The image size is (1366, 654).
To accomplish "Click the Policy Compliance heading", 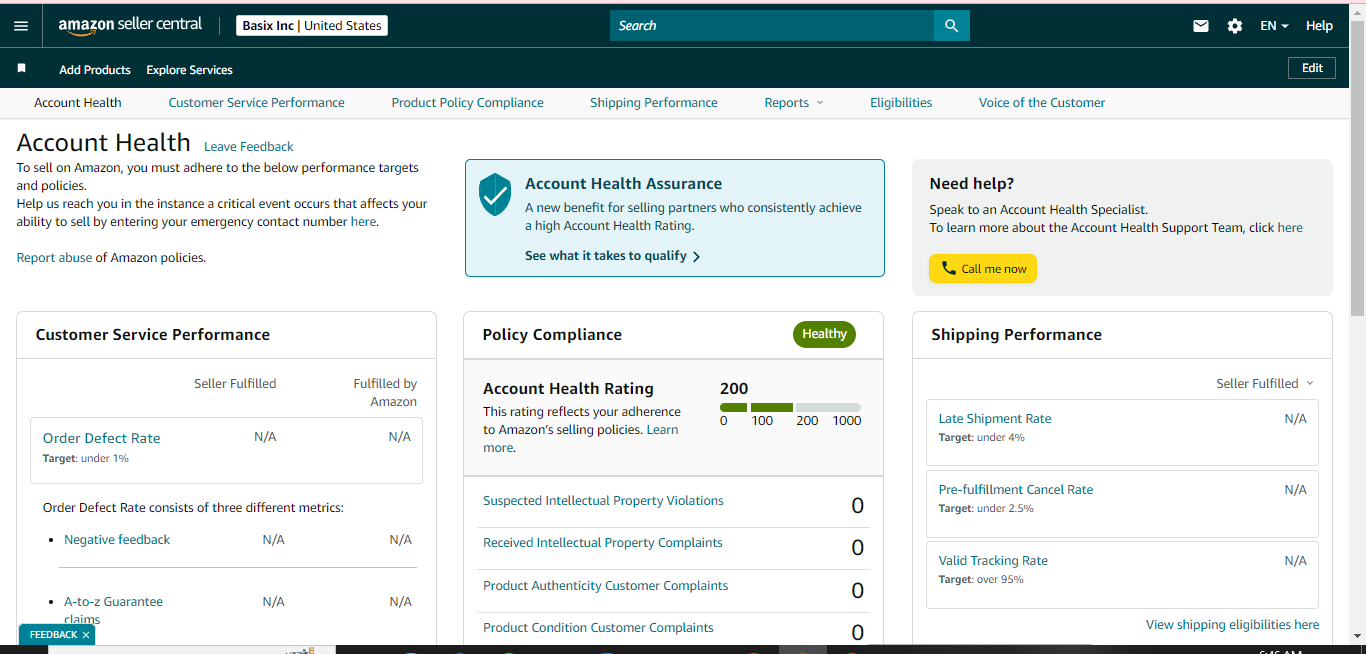I will (x=552, y=335).
